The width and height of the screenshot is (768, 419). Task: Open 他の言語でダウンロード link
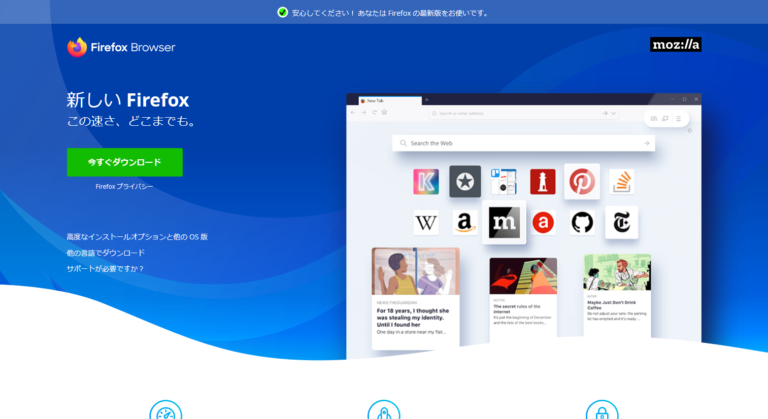pyautogui.click(x=106, y=253)
